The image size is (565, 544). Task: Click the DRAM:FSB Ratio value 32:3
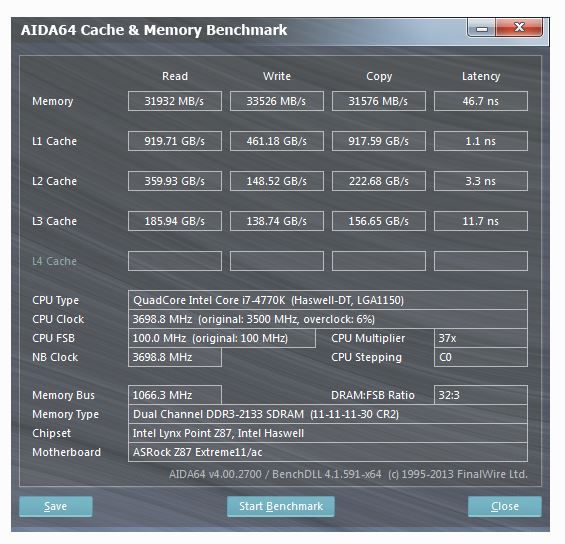[481, 395]
